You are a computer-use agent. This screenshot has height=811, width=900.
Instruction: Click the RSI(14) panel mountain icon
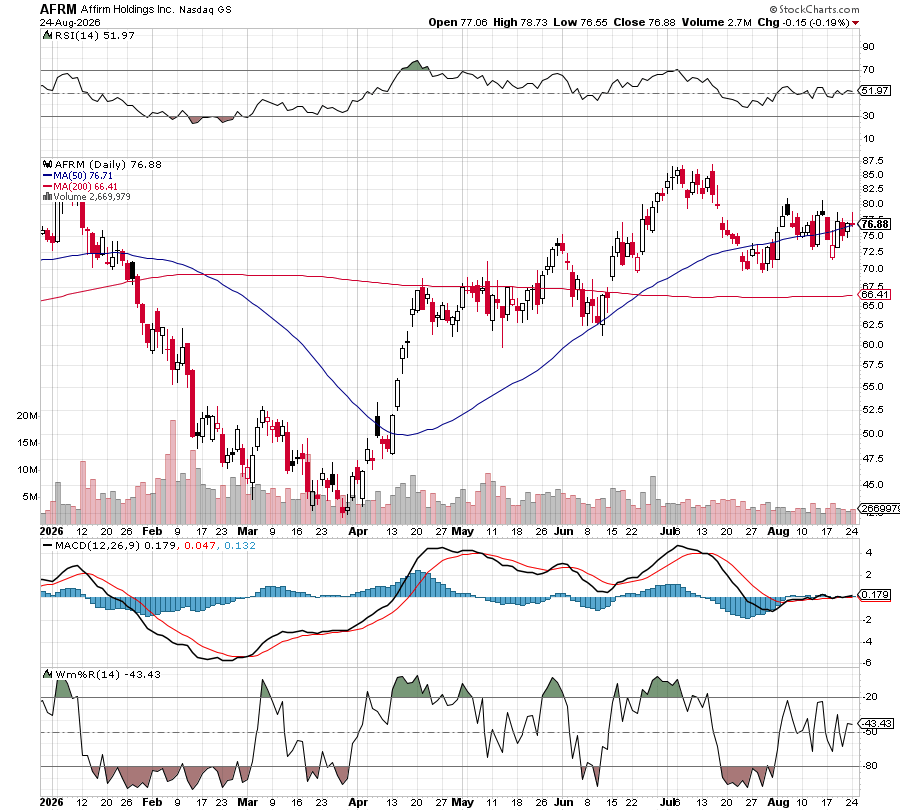48,36
